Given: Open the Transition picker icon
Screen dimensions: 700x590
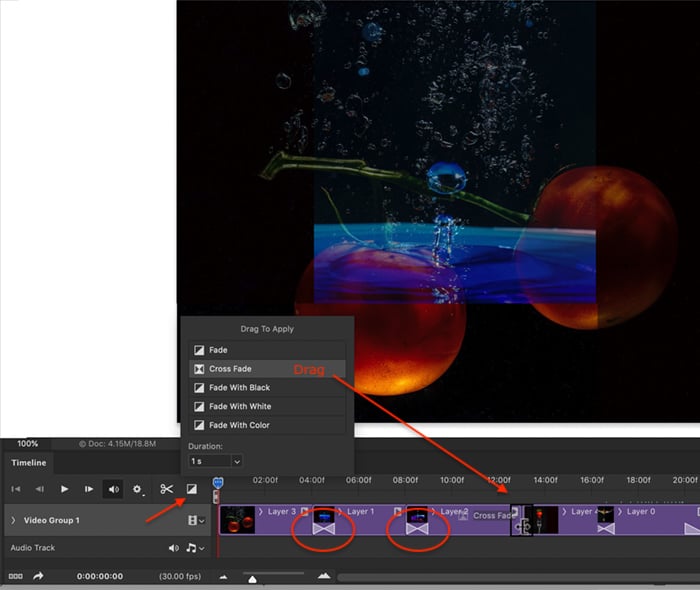Looking at the screenshot, I should pos(192,489).
